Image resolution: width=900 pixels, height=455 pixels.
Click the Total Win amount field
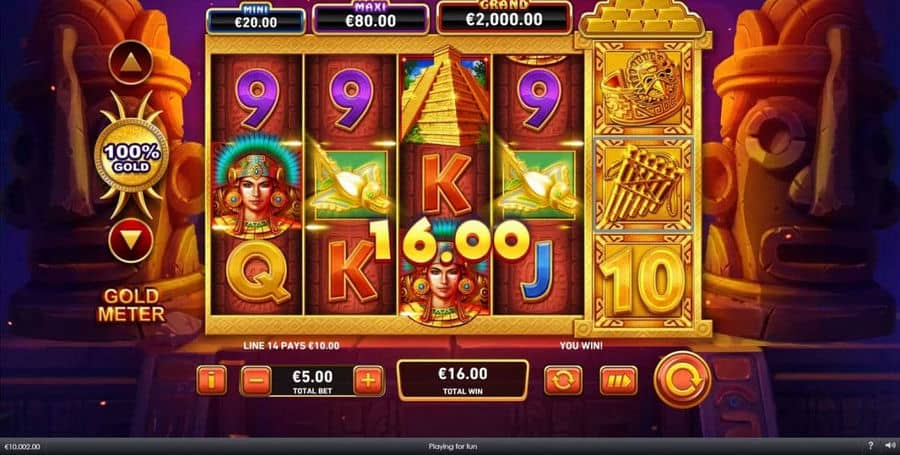click(463, 380)
